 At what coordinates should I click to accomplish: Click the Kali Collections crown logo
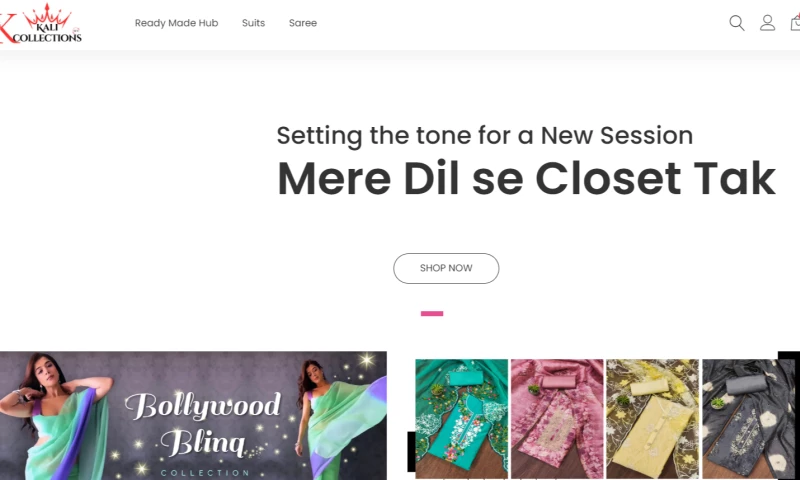[x=41, y=23]
